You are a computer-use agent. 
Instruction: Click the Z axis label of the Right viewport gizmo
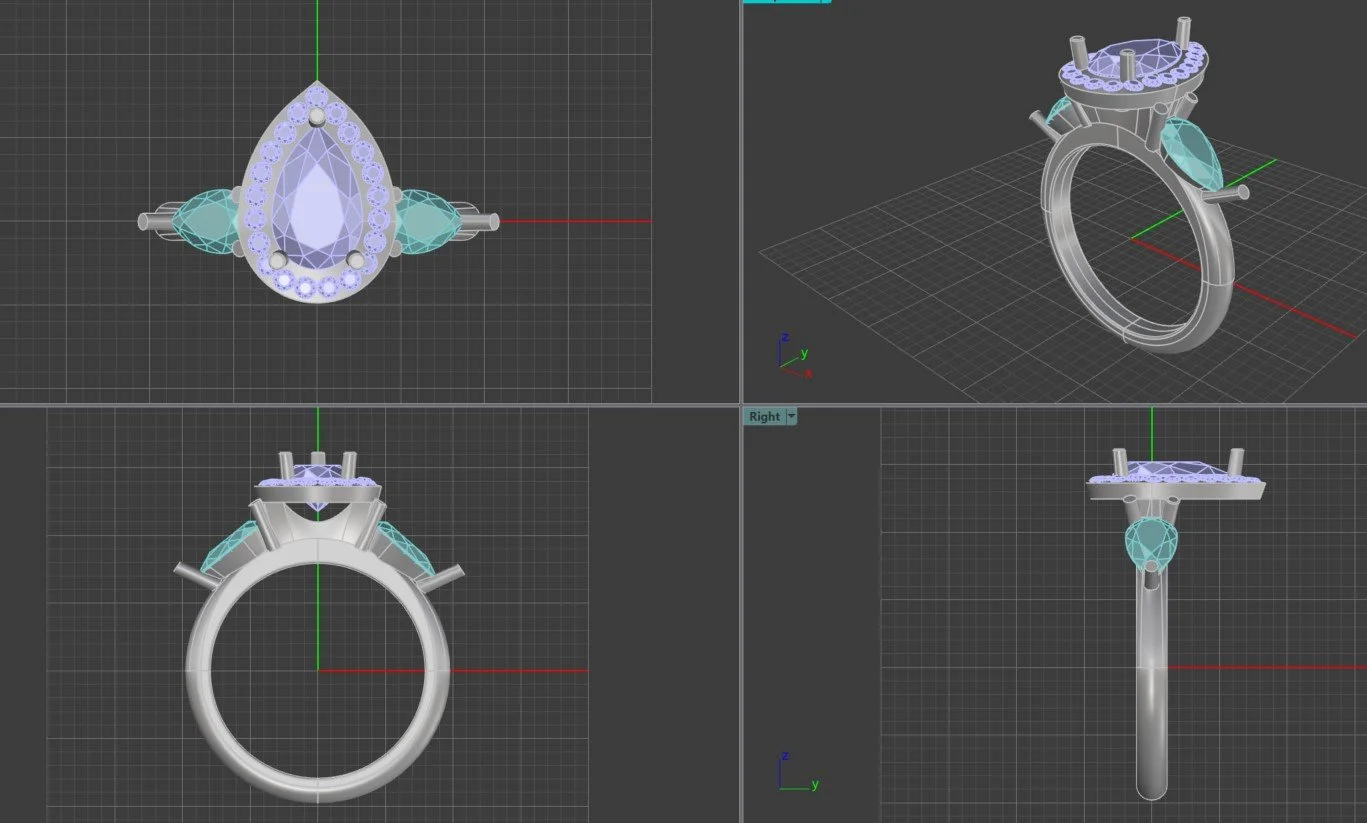[785, 755]
